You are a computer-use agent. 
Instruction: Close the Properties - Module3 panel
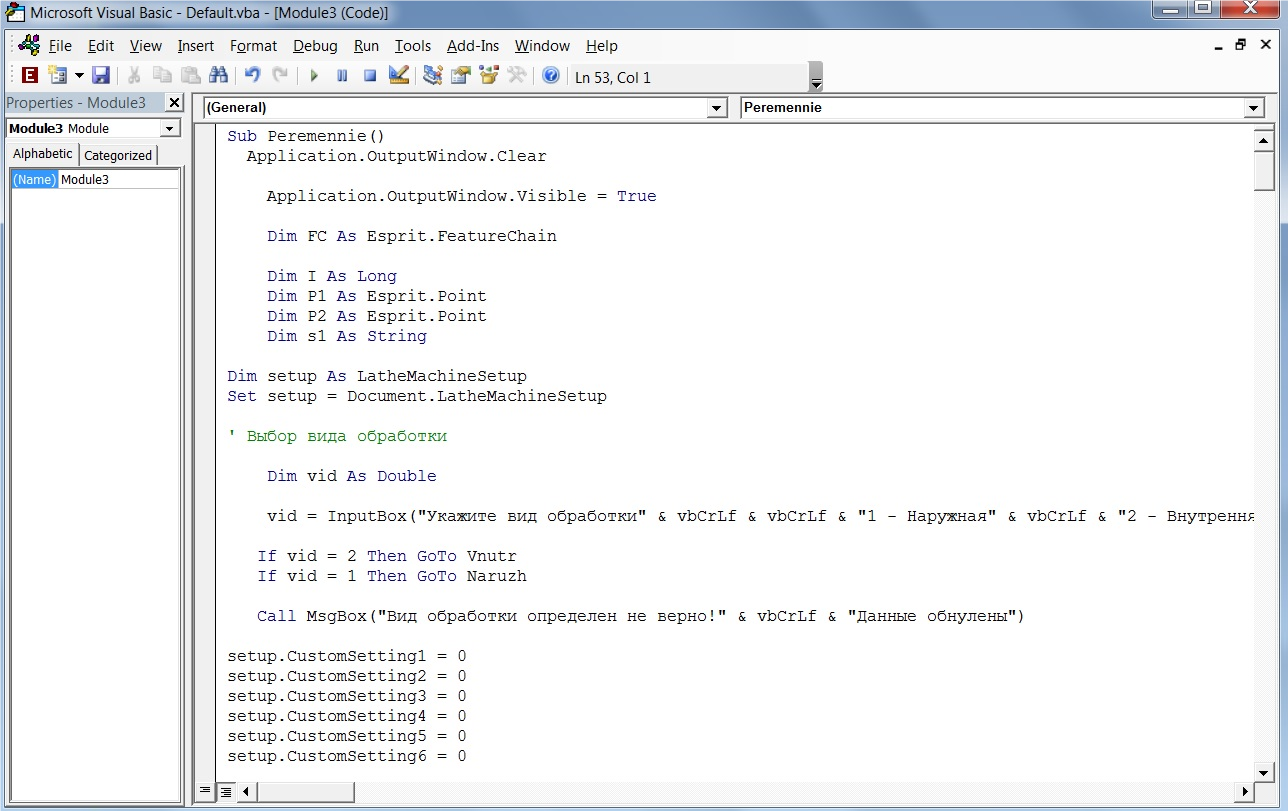point(174,103)
